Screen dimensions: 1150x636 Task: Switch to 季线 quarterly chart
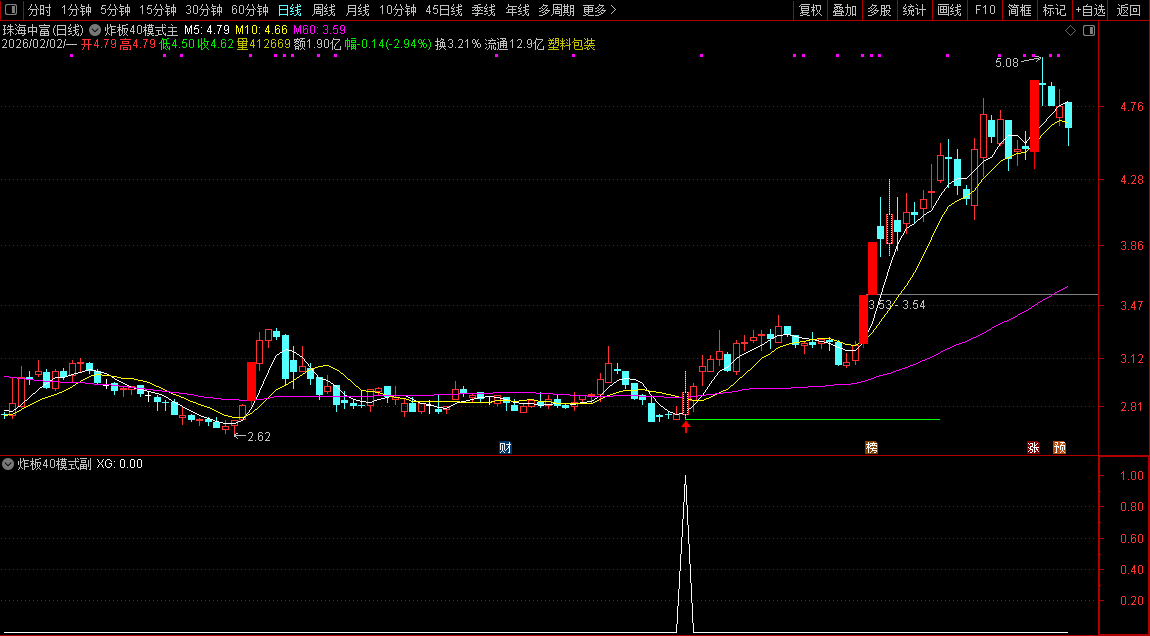pyautogui.click(x=483, y=10)
